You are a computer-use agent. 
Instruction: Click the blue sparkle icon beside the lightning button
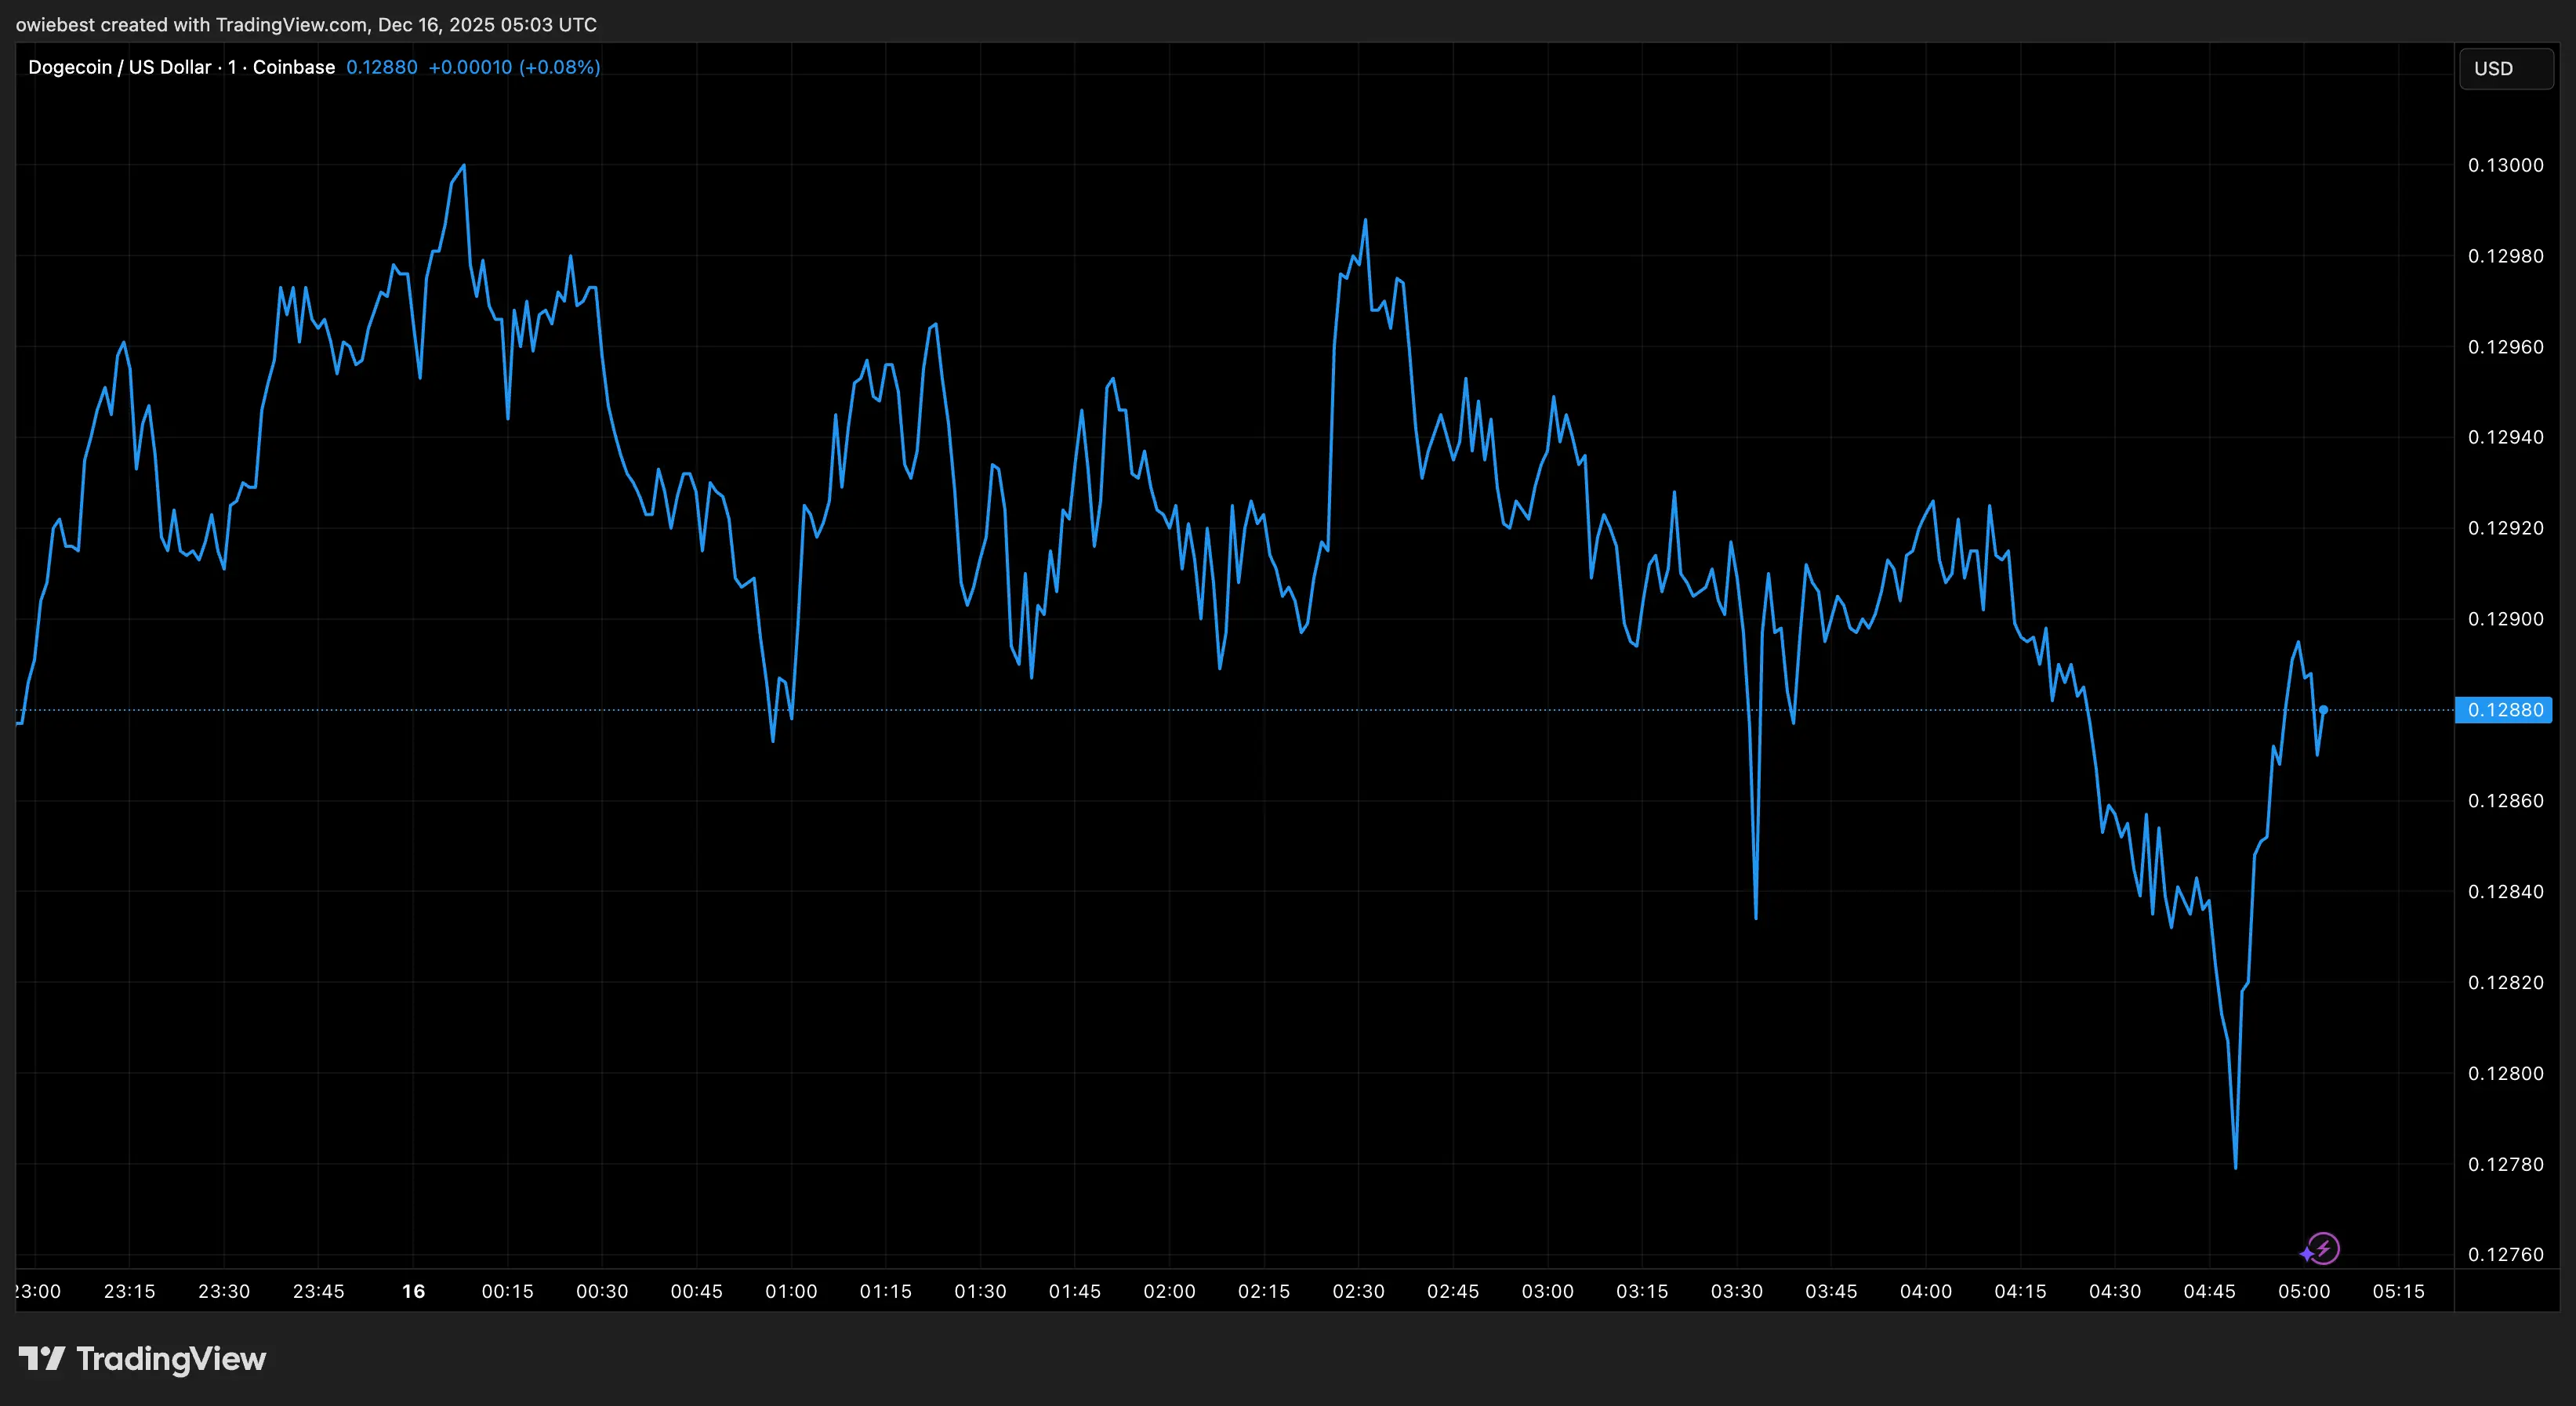point(2307,1255)
